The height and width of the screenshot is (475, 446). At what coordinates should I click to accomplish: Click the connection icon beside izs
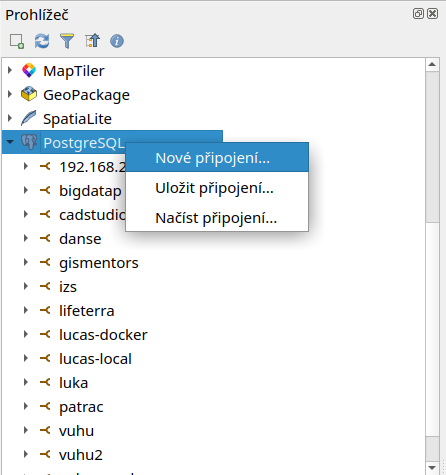45,286
